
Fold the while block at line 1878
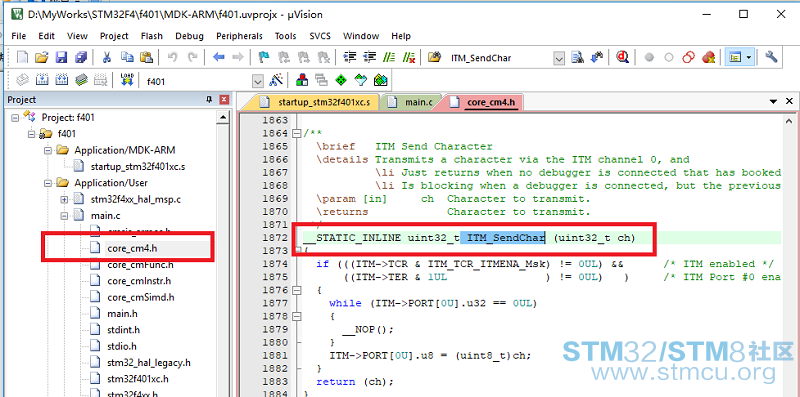coord(296,316)
